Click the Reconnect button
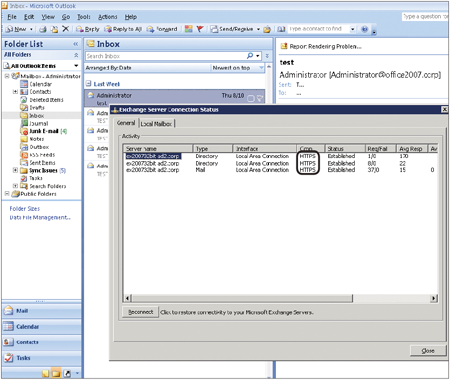450x380 pixels. tap(140, 312)
